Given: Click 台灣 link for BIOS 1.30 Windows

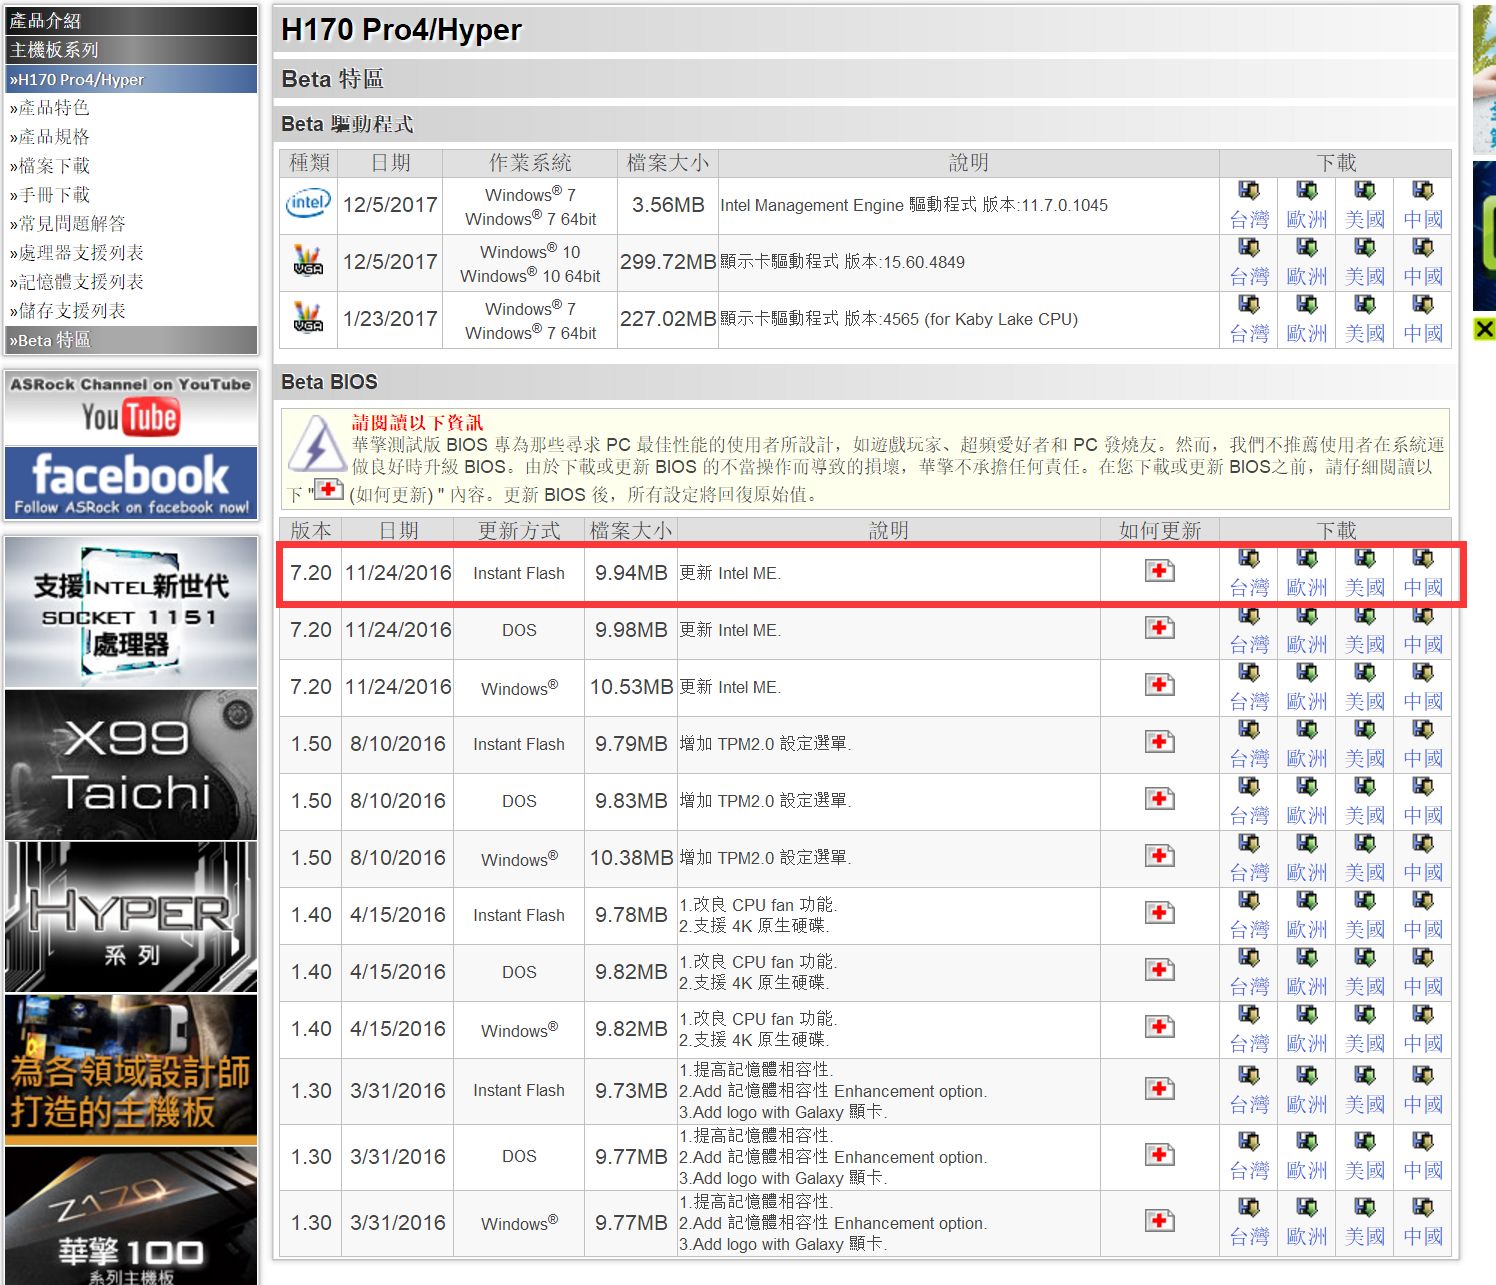Looking at the screenshot, I should click(x=1249, y=1236).
